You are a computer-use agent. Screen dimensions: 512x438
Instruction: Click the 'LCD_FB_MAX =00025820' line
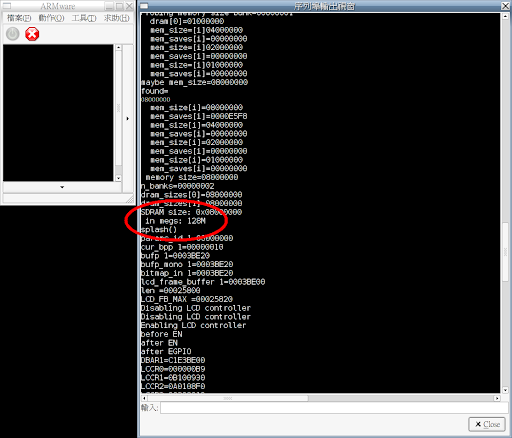coord(187,299)
